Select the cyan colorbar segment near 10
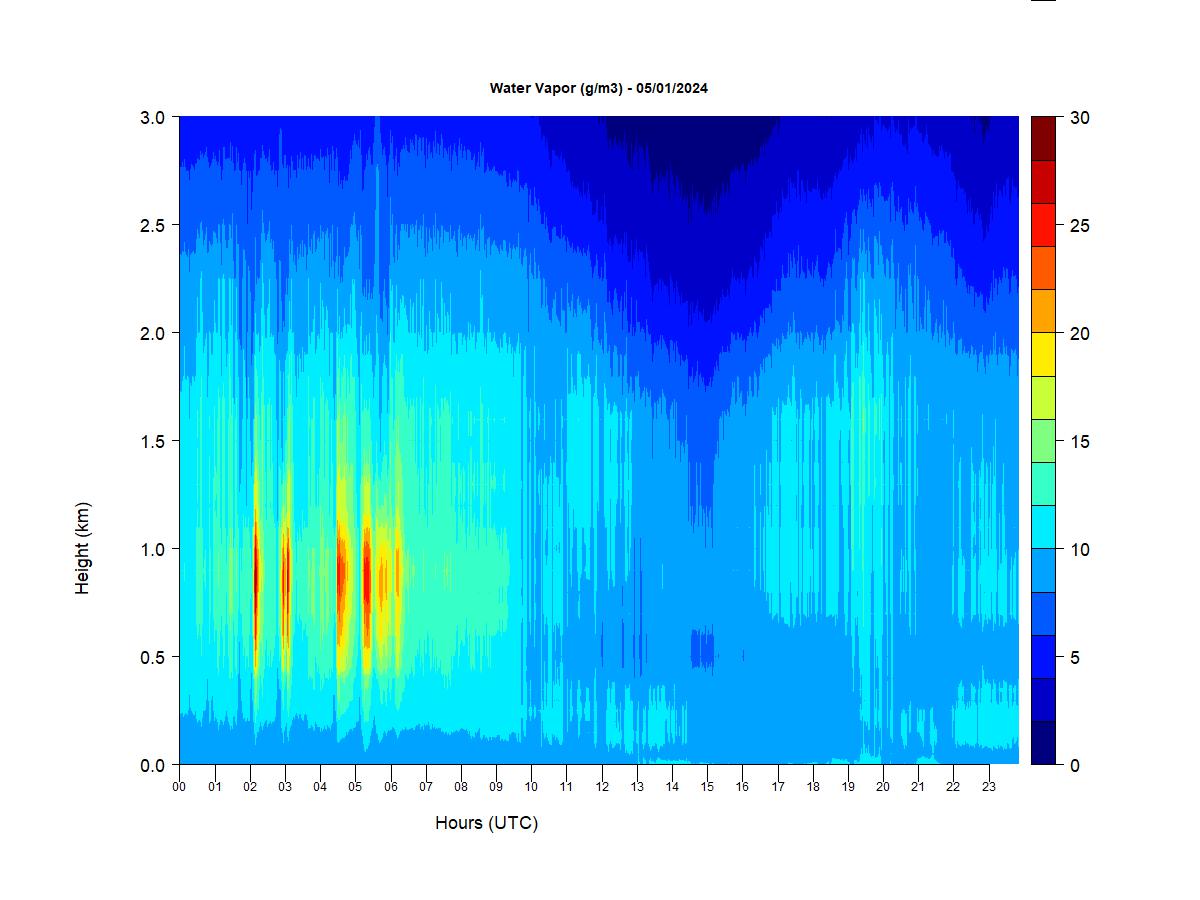 click(1043, 527)
